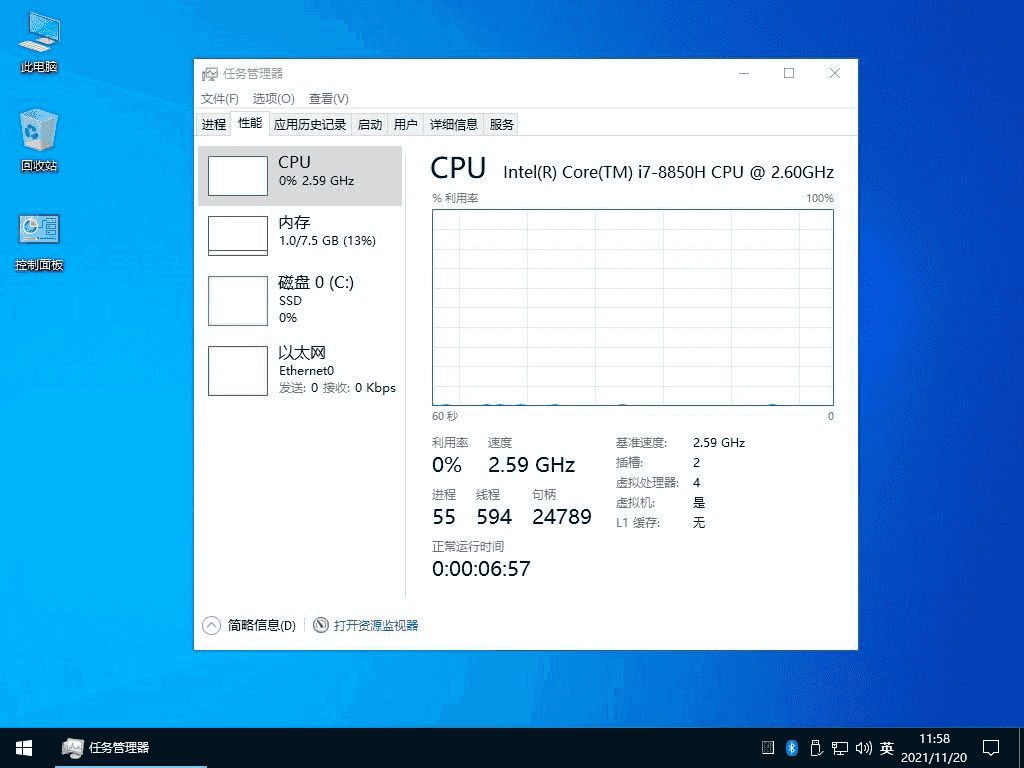Screen dimensions: 1024x768
Task: Switch to the 服务 tab
Action: [501, 124]
